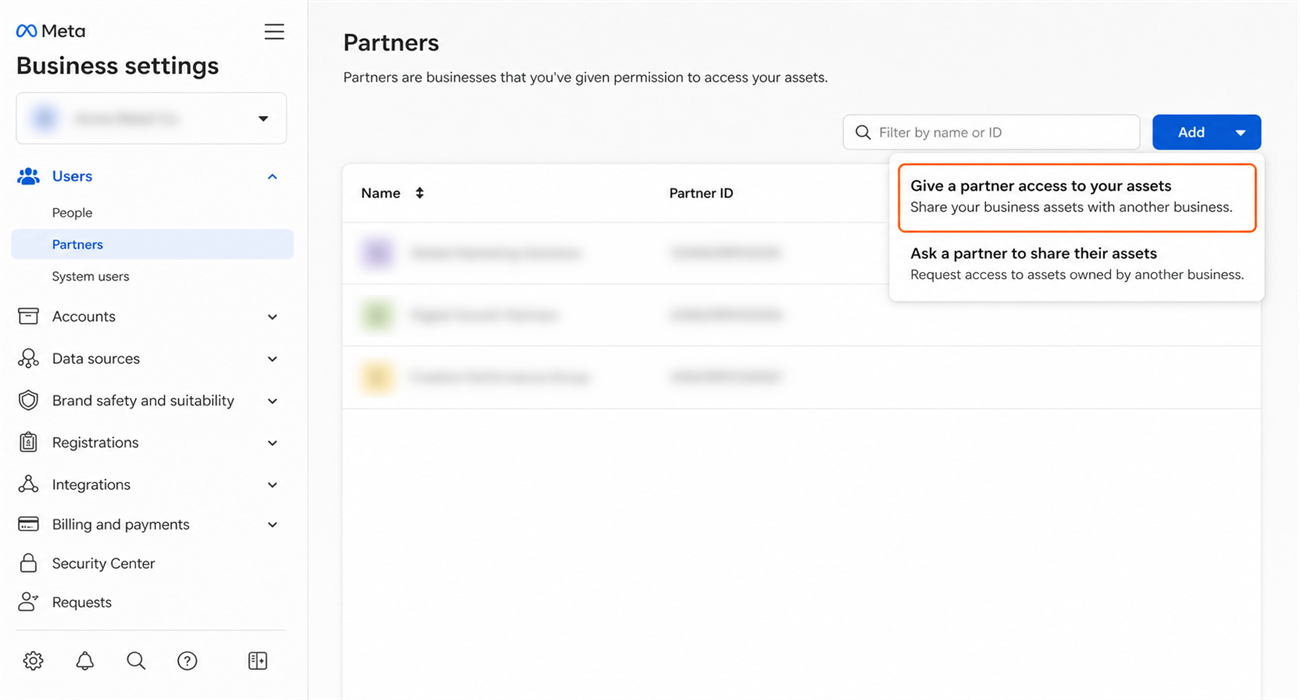The height and width of the screenshot is (700, 1300).
Task: Collapse the Users section chevron
Action: point(272,177)
